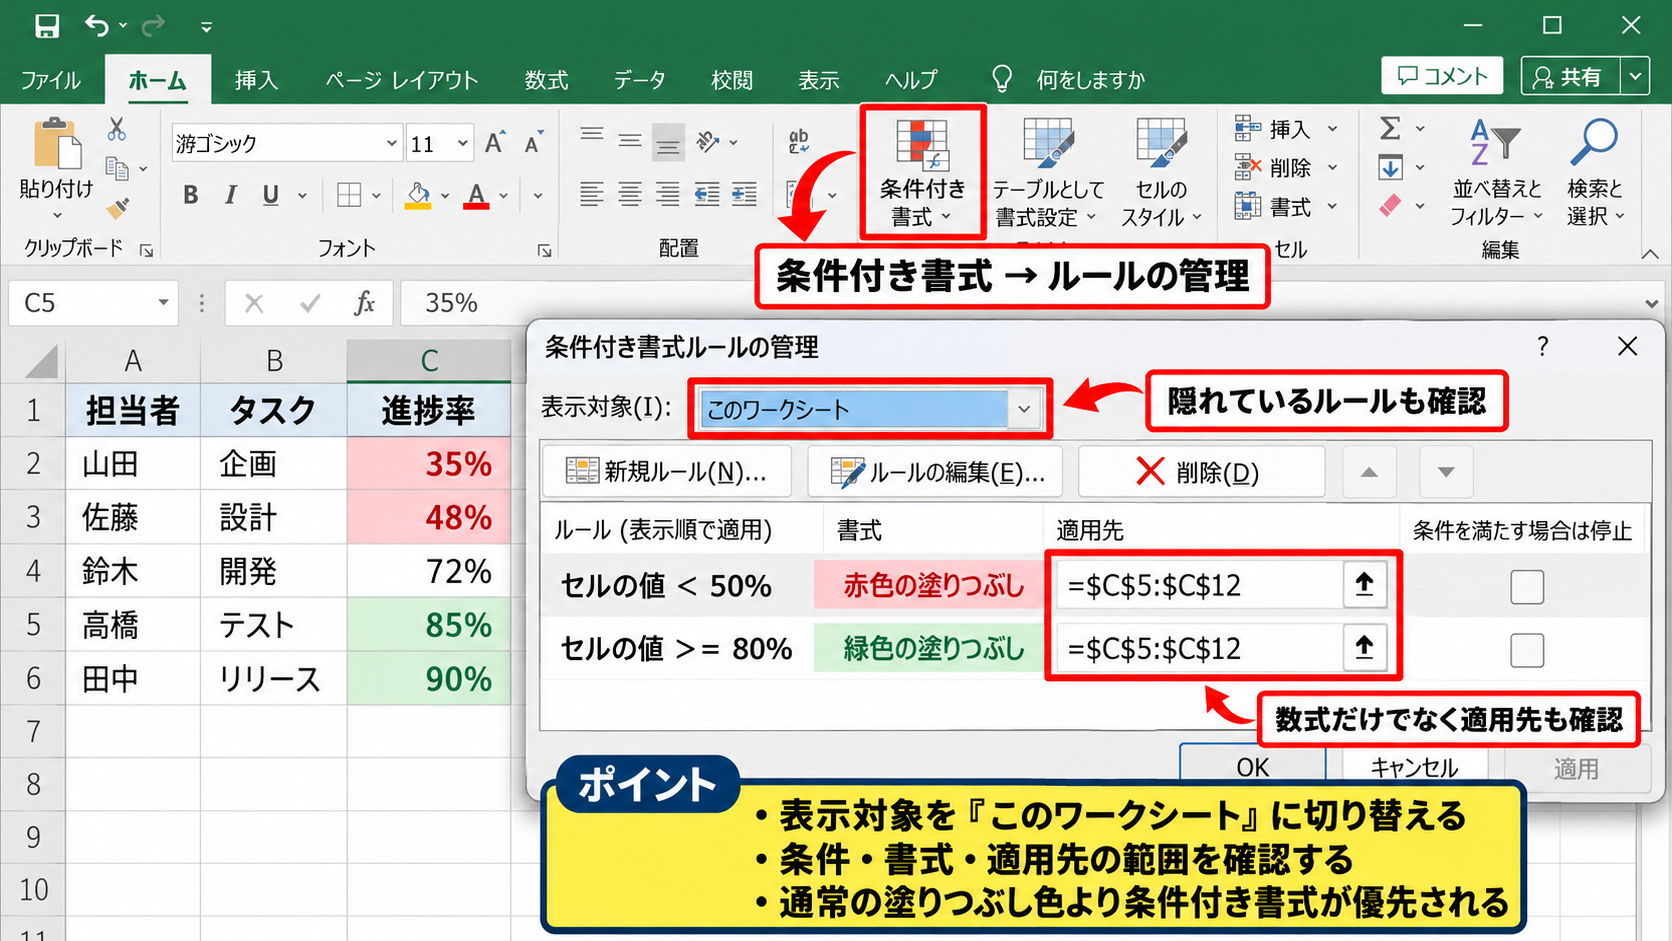Center text horizontally
The image size is (1672, 941).
[x=630, y=194]
